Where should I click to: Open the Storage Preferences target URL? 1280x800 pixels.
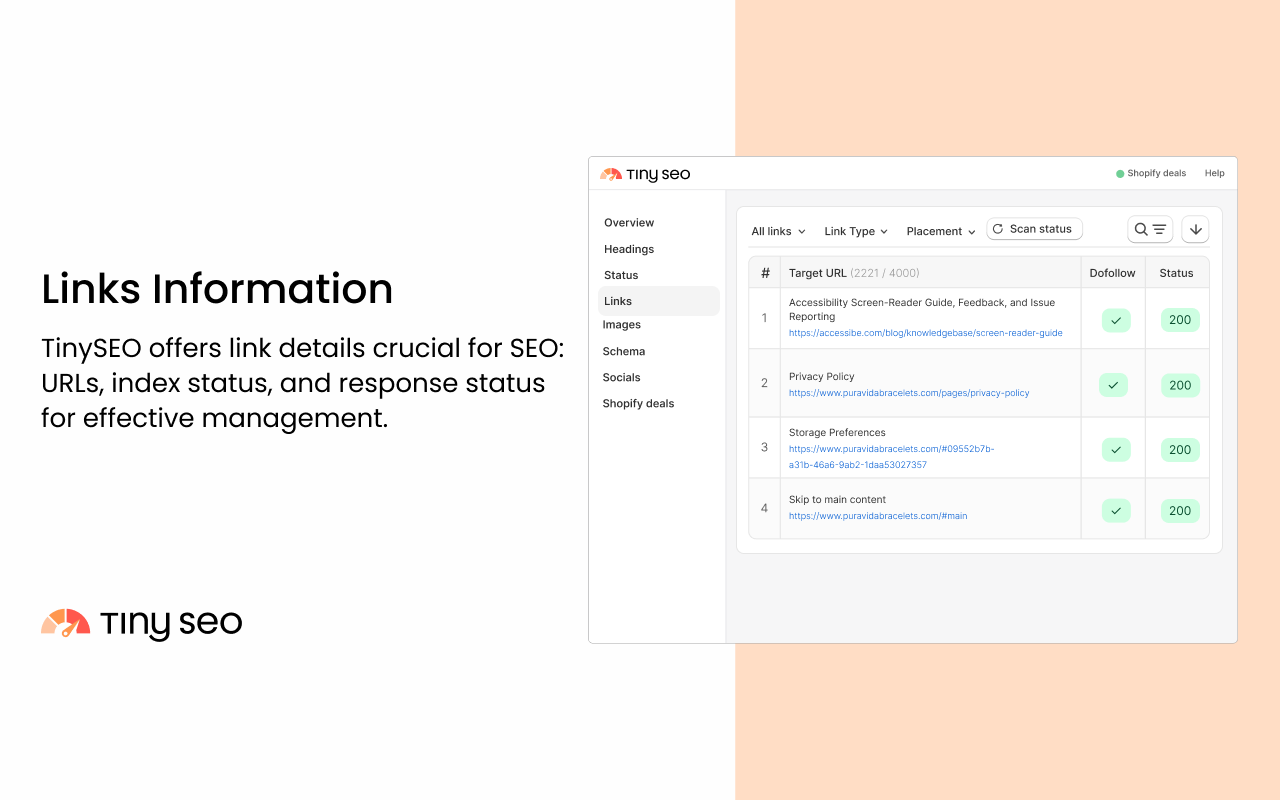point(892,457)
